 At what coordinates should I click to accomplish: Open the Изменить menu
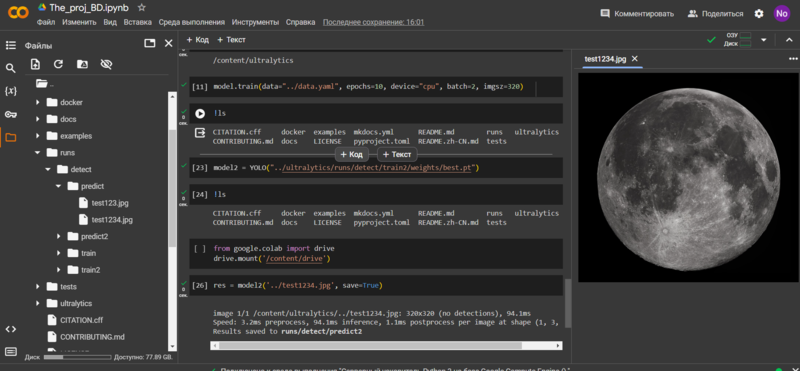(79, 22)
